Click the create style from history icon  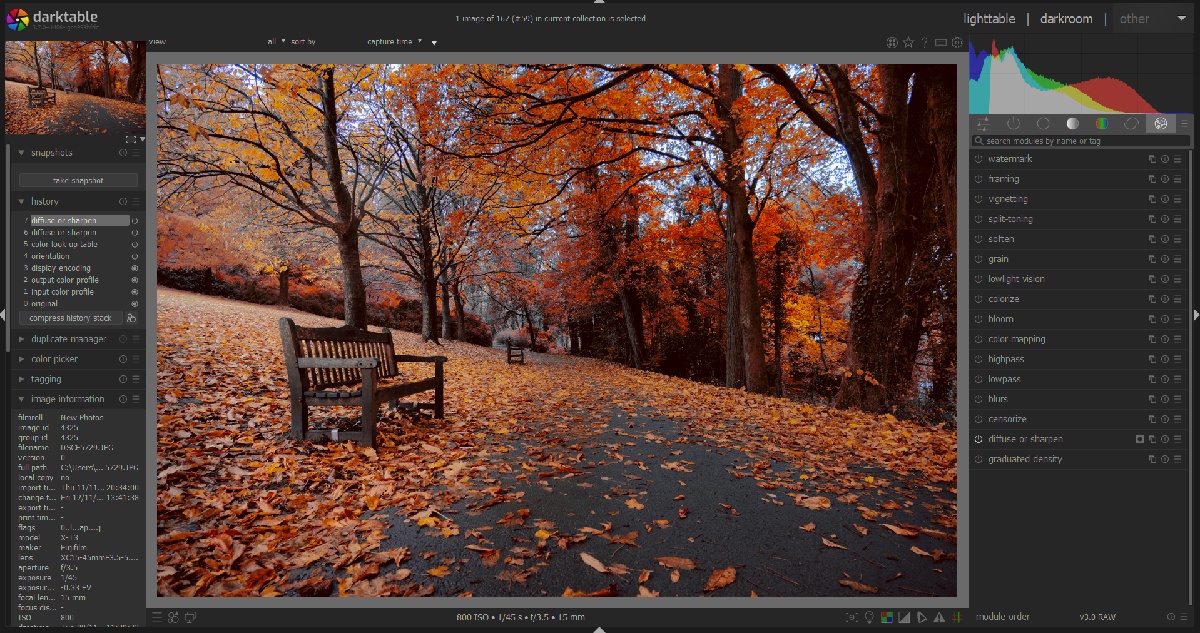(132, 318)
